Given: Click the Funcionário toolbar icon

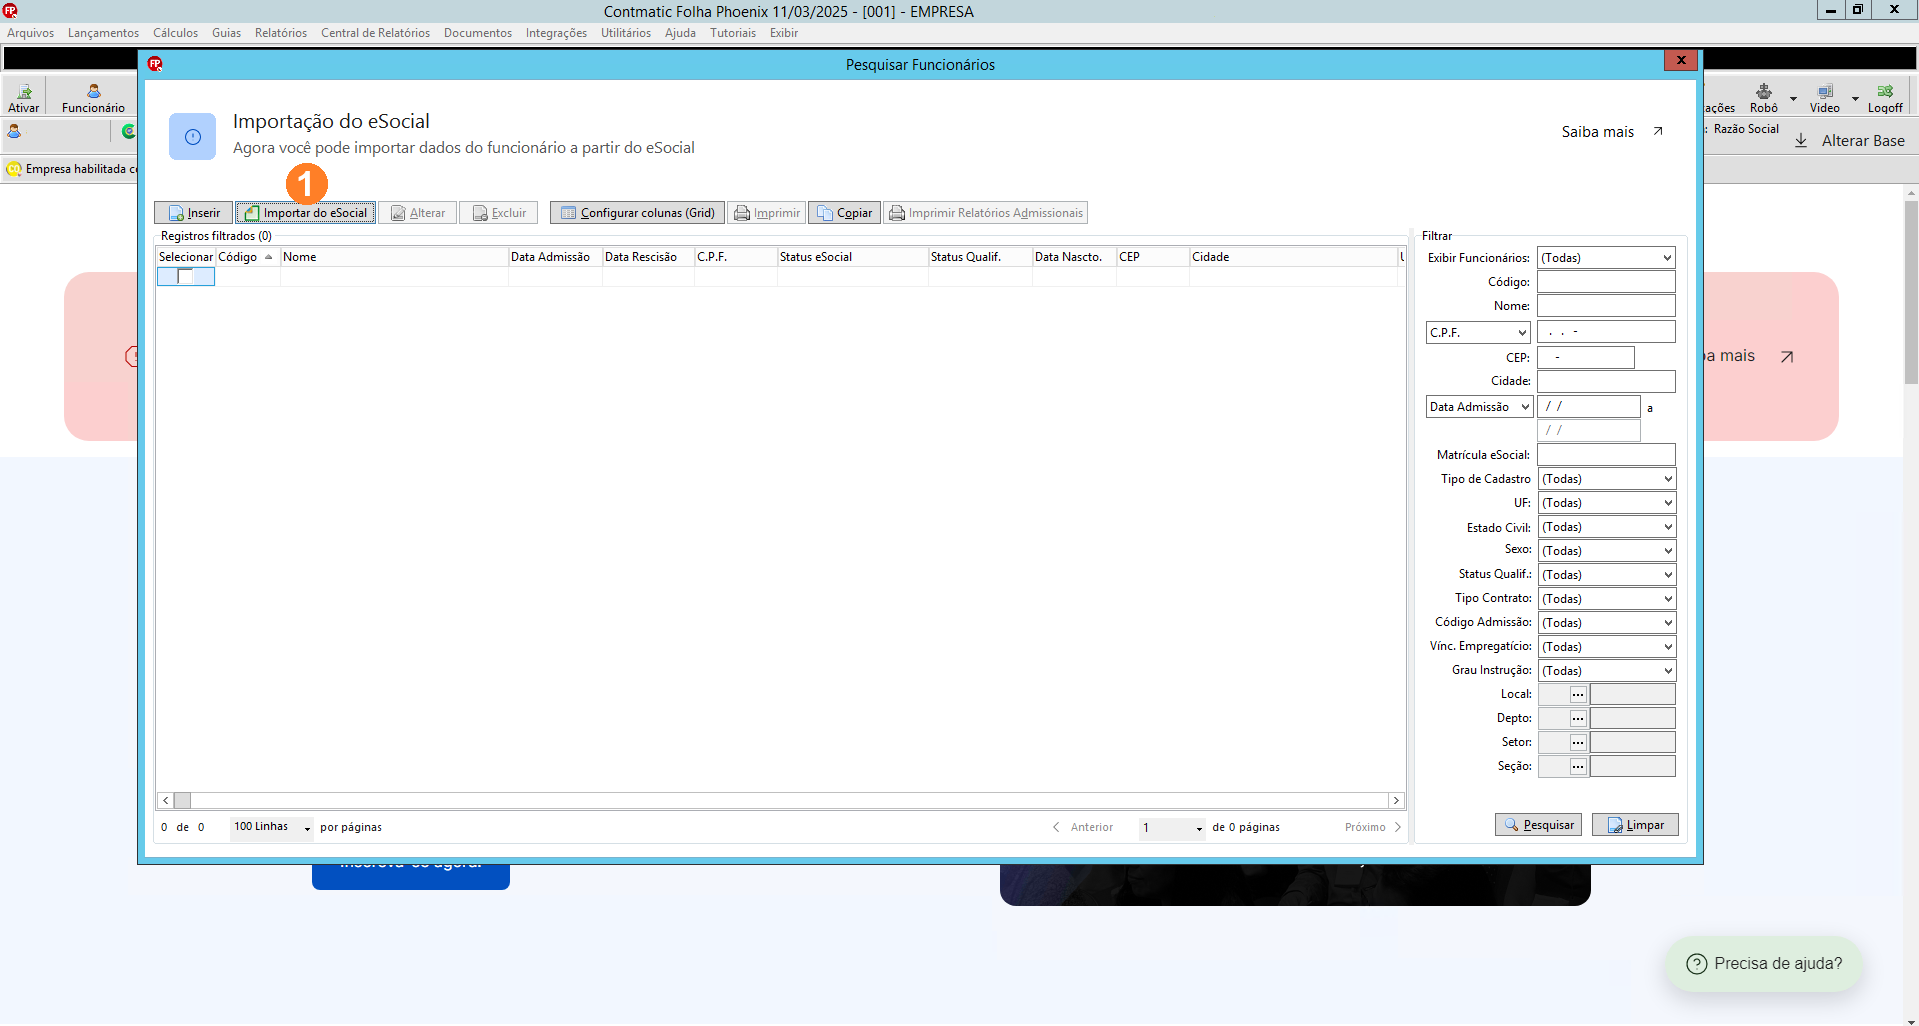Looking at the screenshot, I should click(93, 98).
